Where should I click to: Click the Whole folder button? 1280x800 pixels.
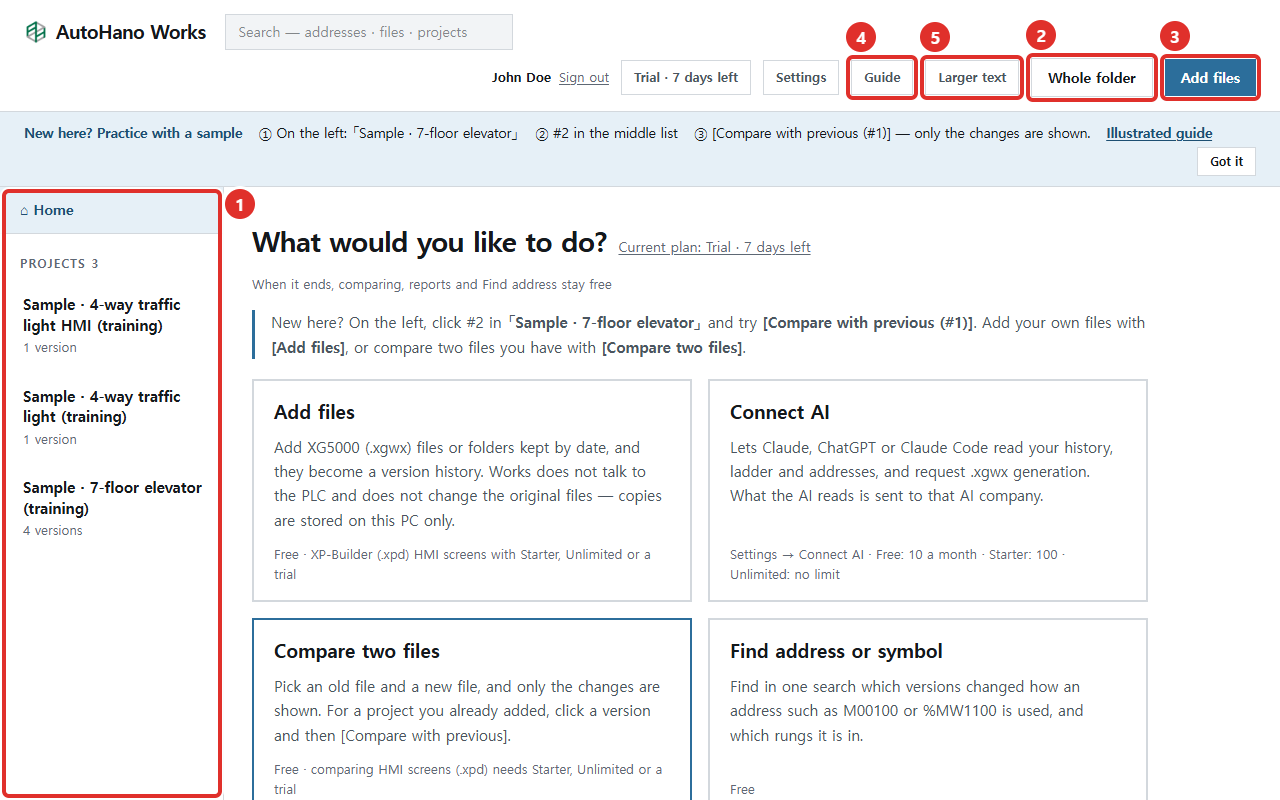(x=1092, y=78)
